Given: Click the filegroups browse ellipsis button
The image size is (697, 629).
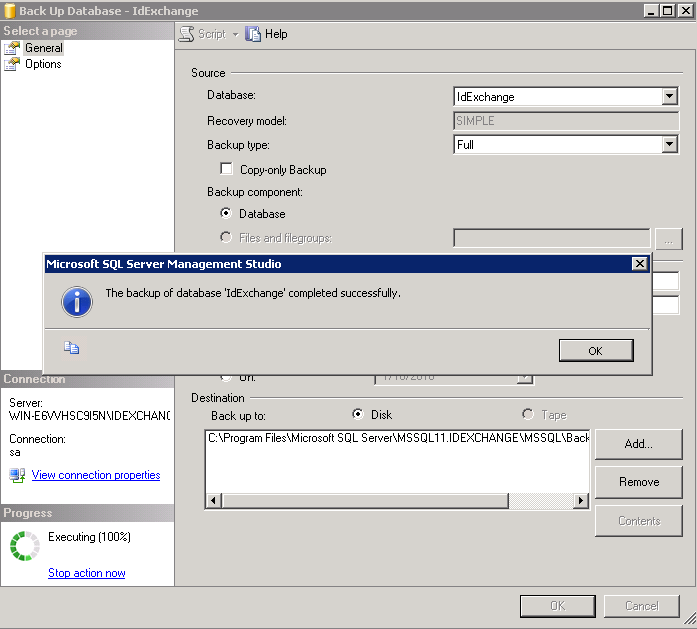Looking at the screenshot, I should click(669, 239).
